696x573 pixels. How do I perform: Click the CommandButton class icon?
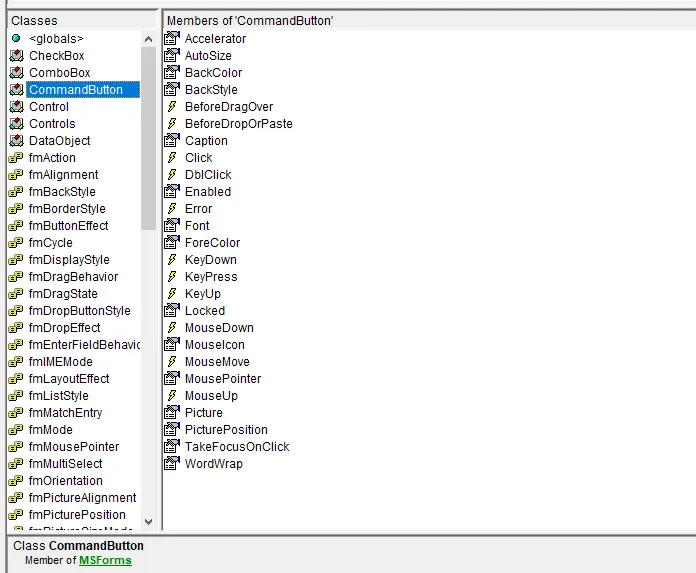pyautogui.click(x=16, y=90)
